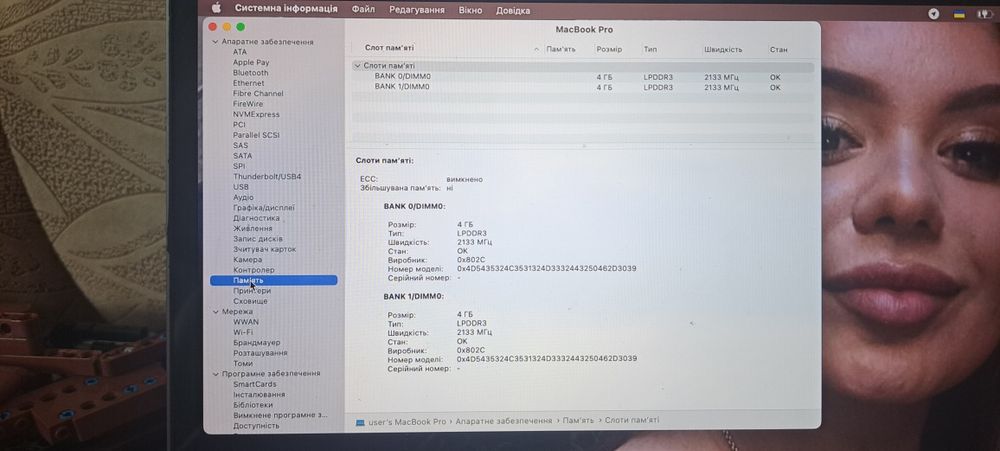Sort by Розмір column header
This screenshot has height=451, width=1000.
(x=609, y=50)
